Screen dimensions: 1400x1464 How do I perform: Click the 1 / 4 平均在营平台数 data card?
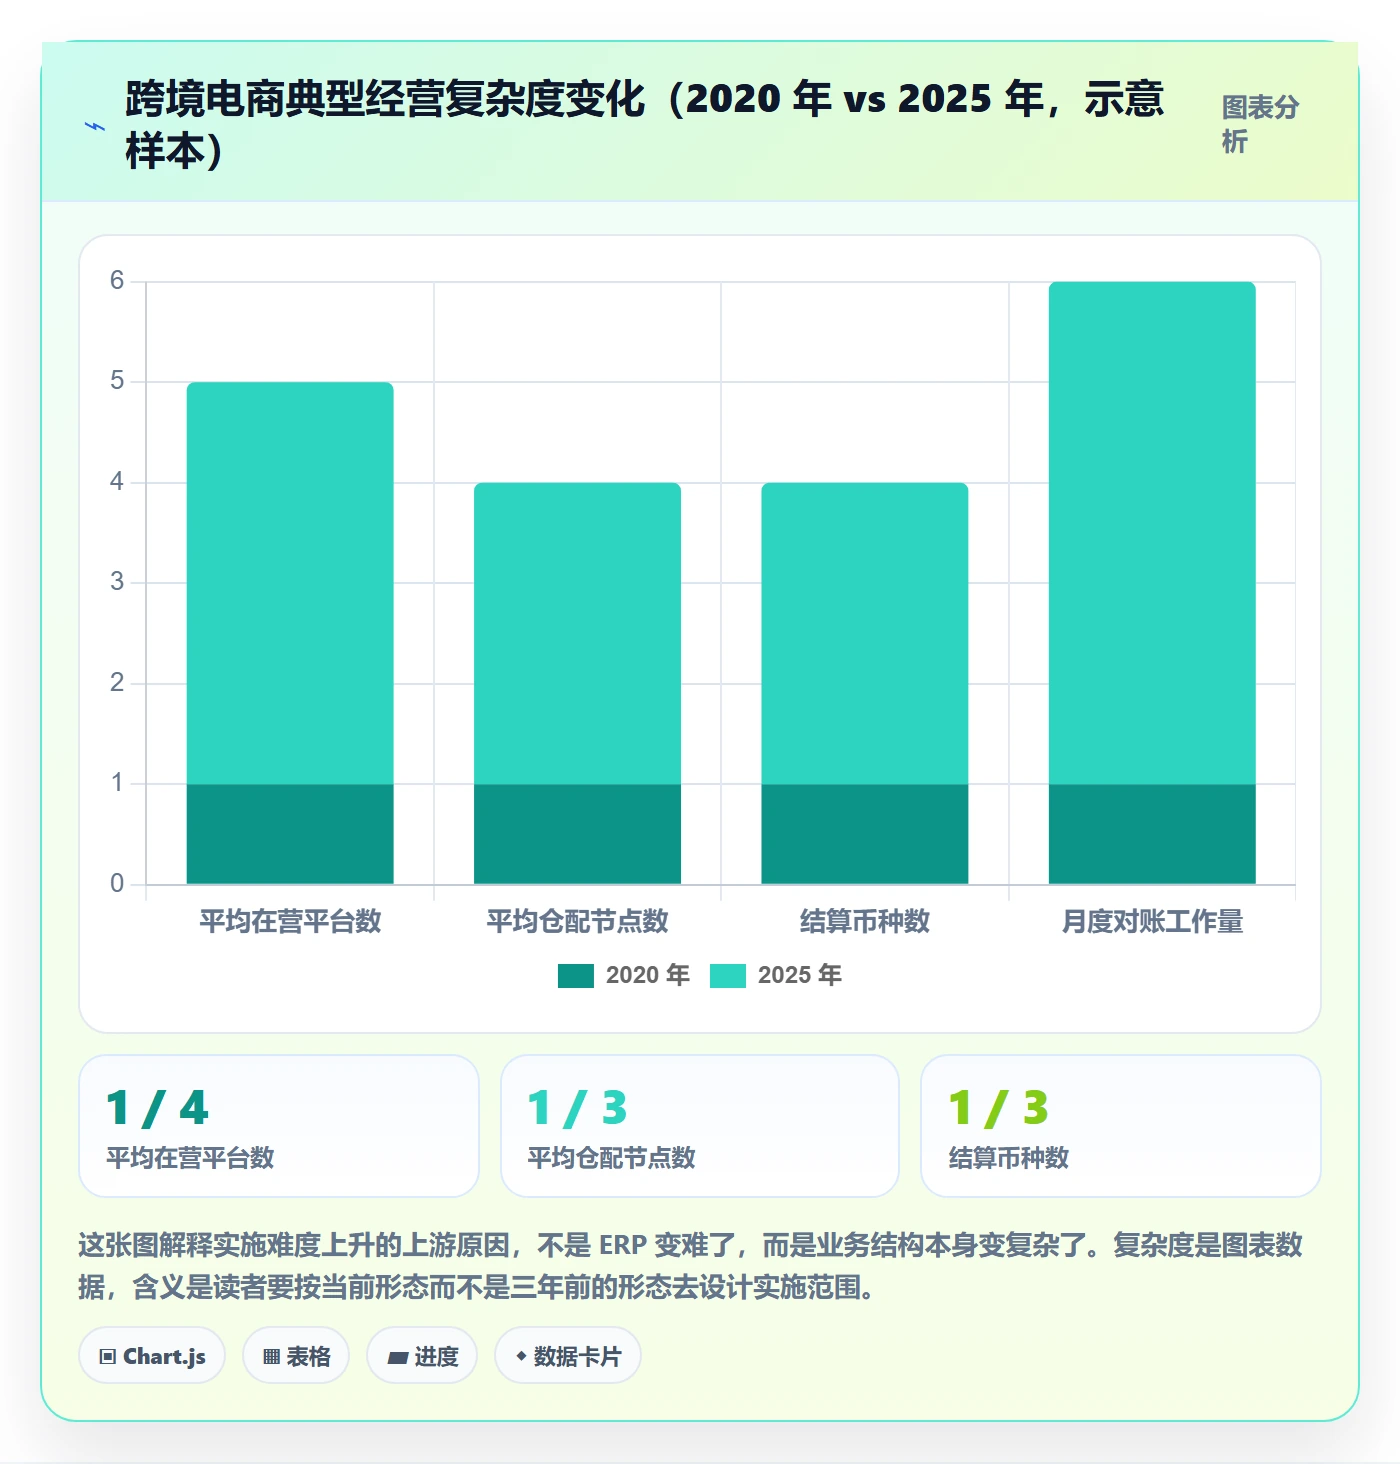click(279, 1126)
